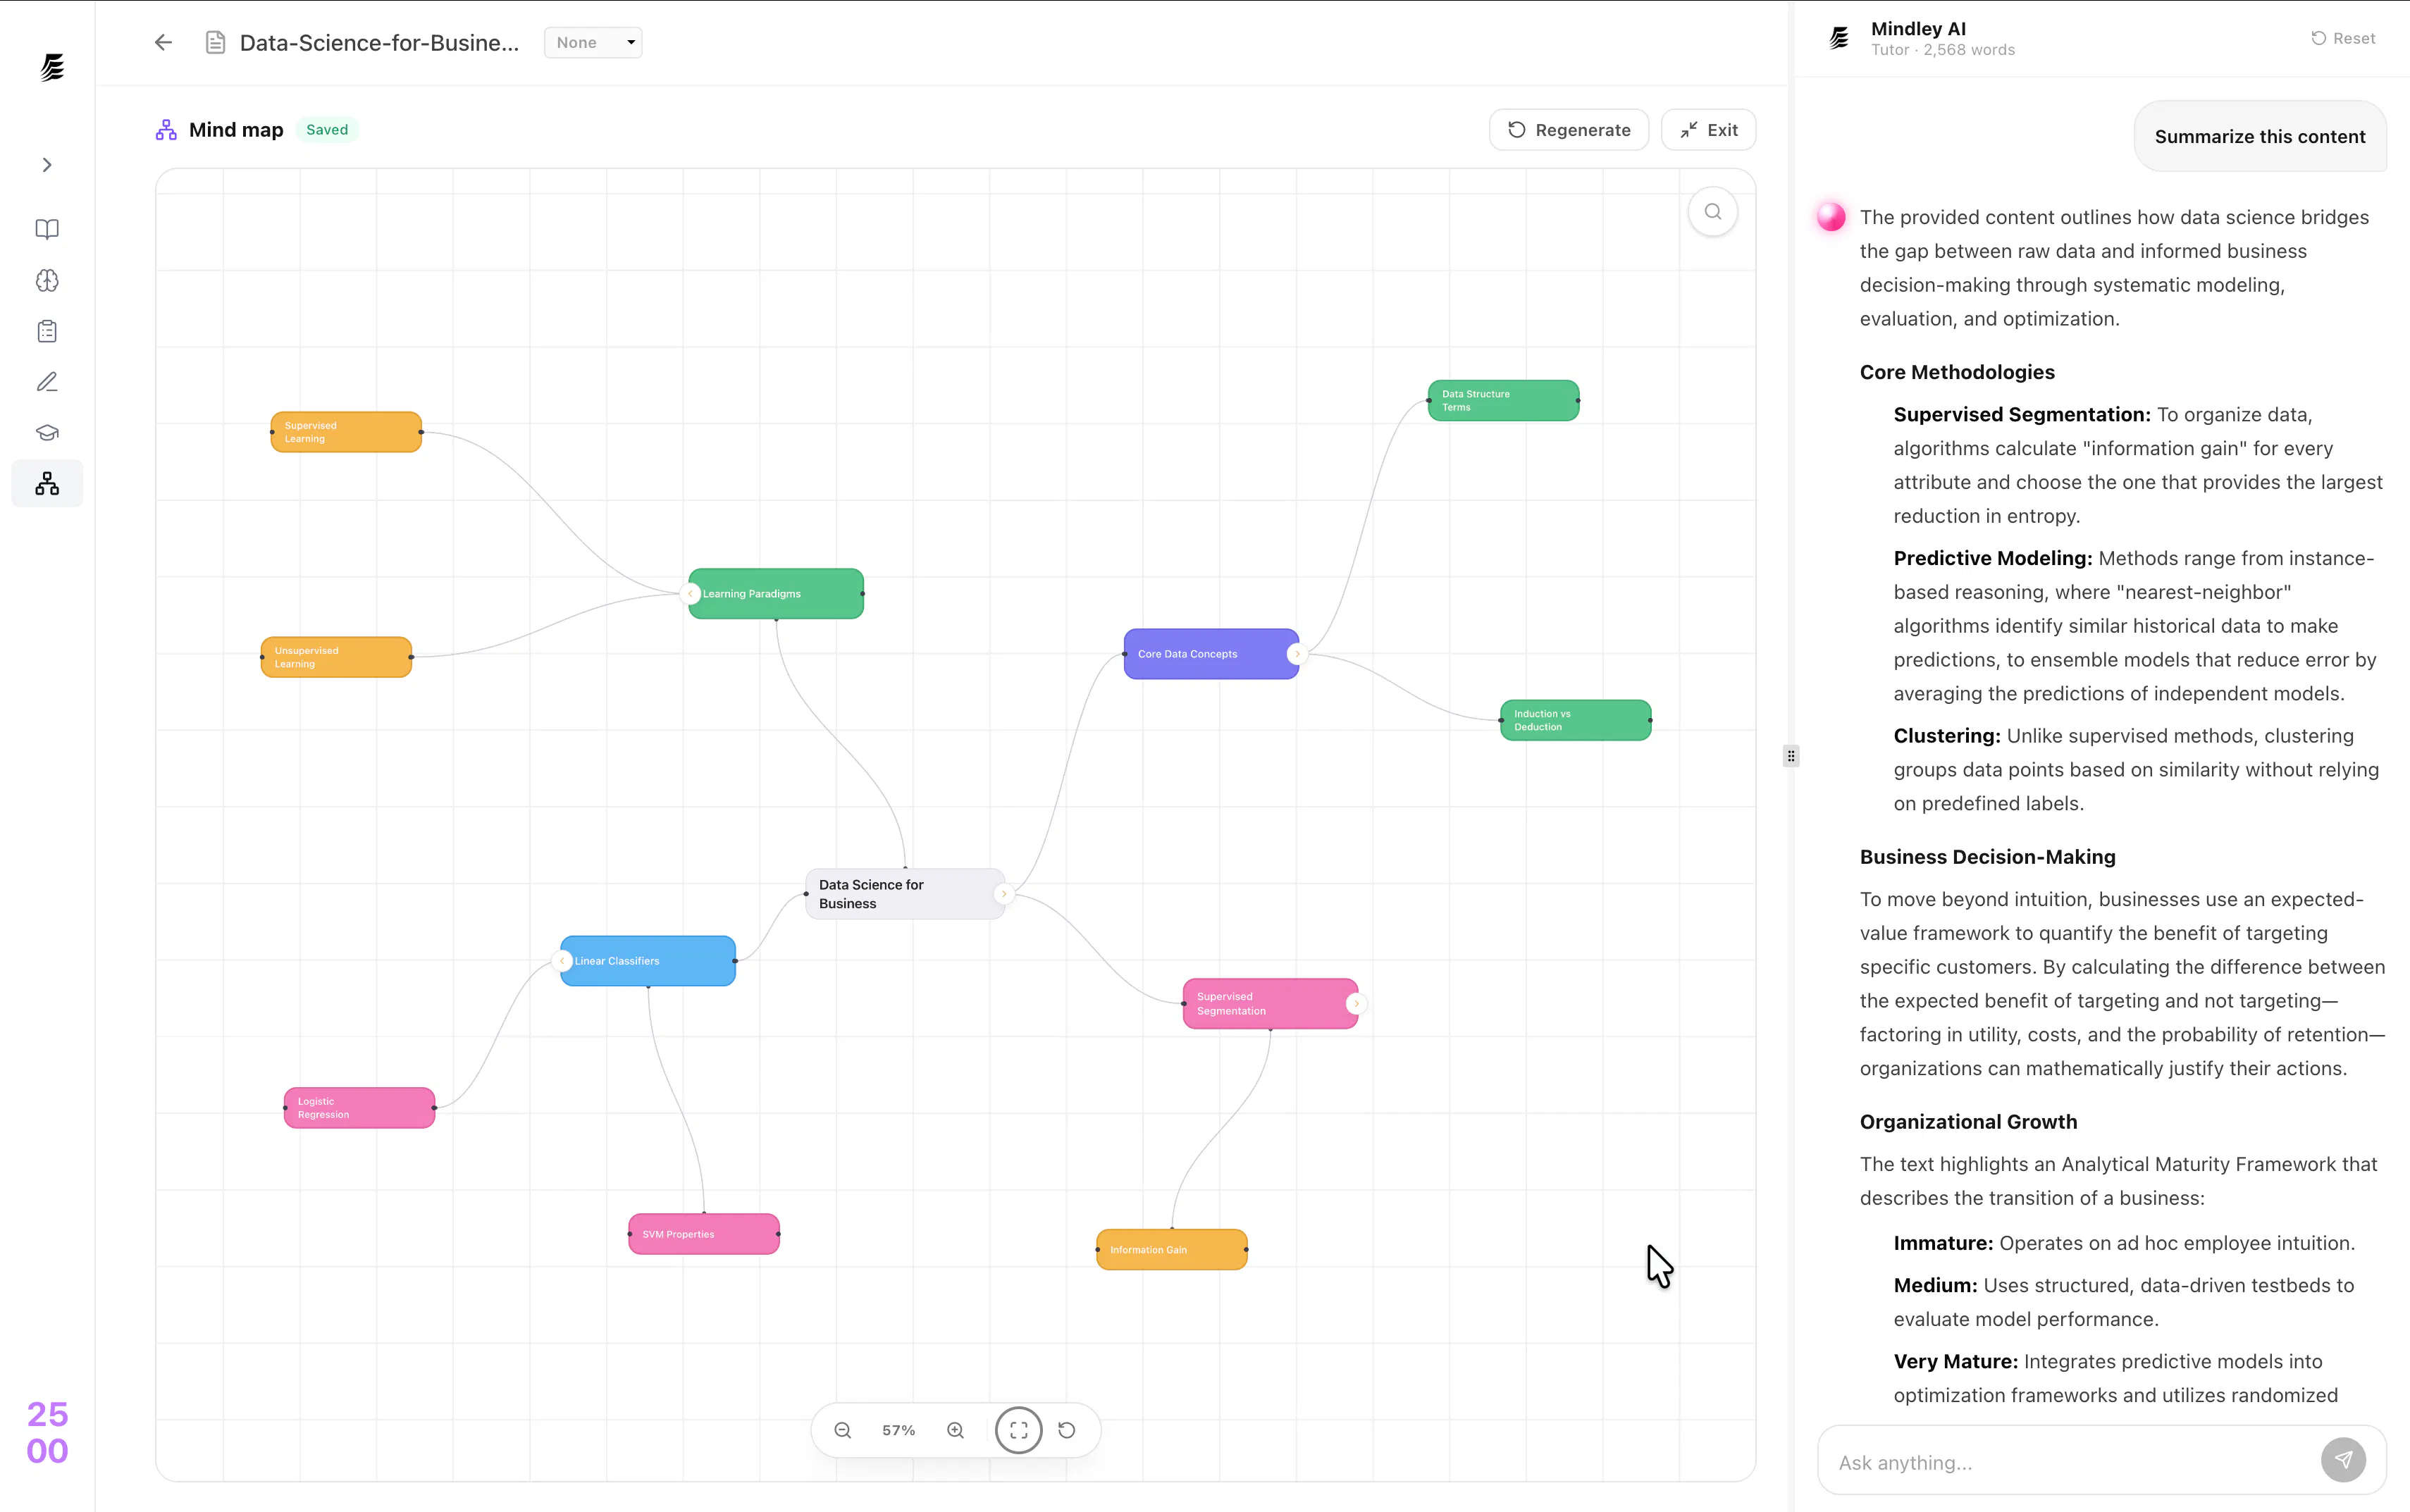Collapse the Core Data Concepts branch arrow
The height and width of the screenshot is (1512, 2410).
pyautogui.click(x=1298, y=654)
